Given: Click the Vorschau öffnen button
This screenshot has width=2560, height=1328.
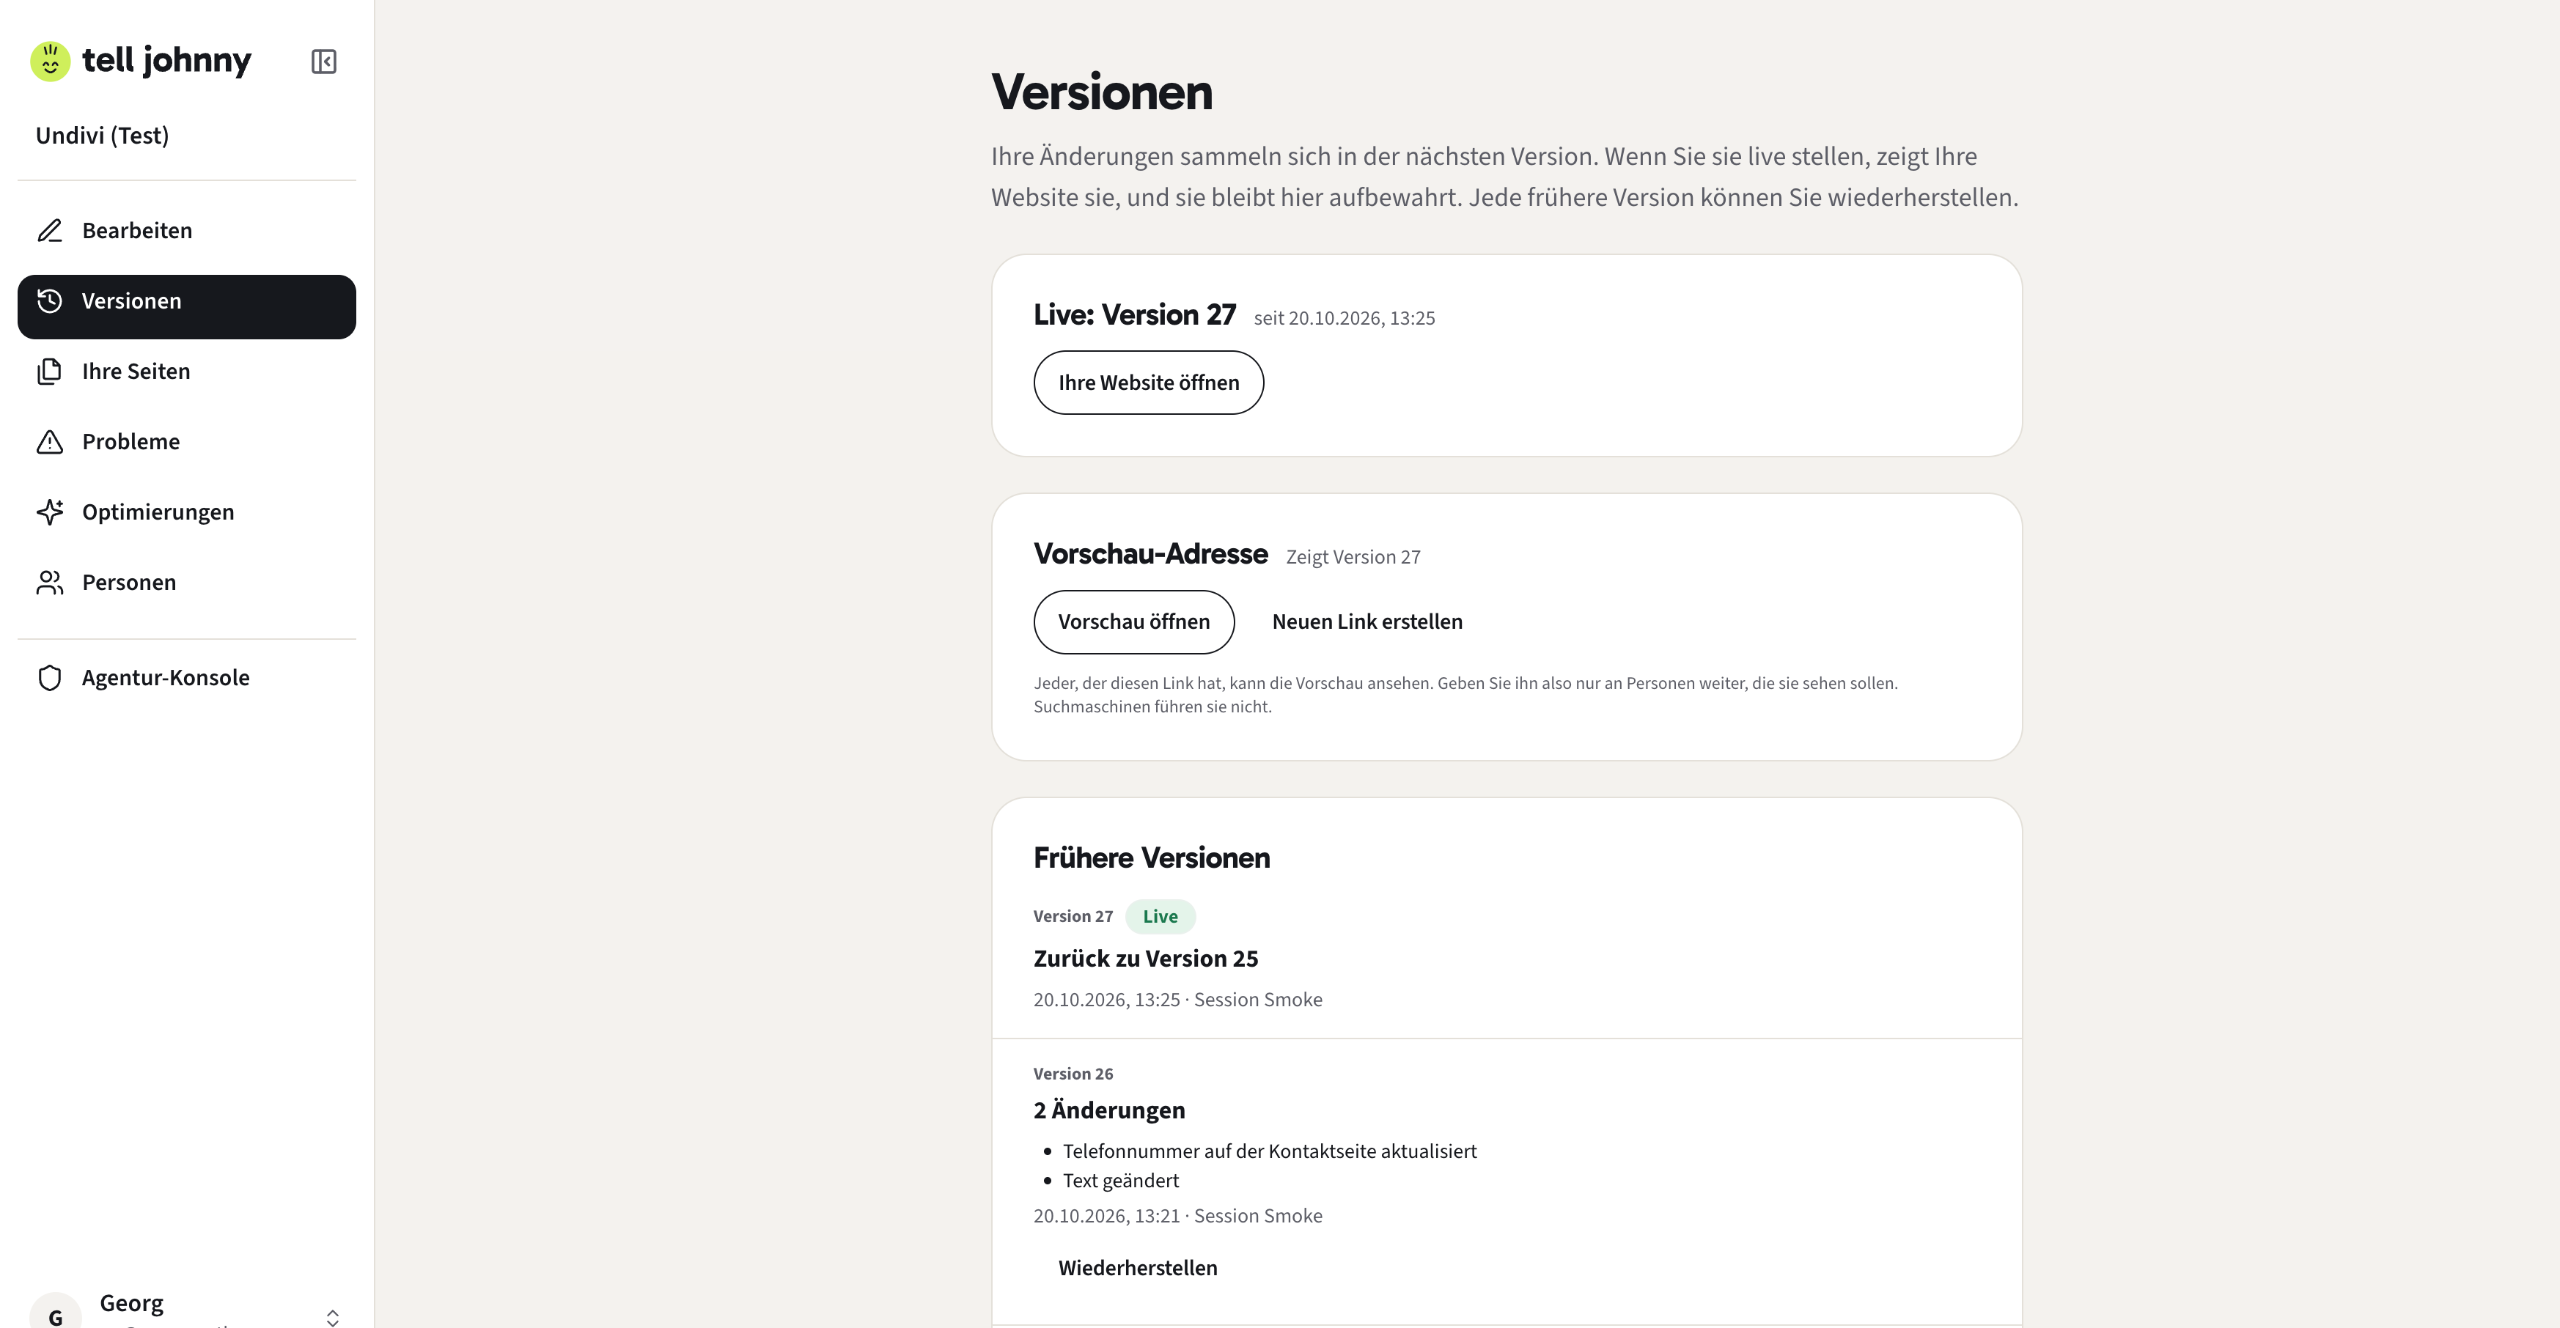Looking at the screenshot, I should coord(1134,621).
